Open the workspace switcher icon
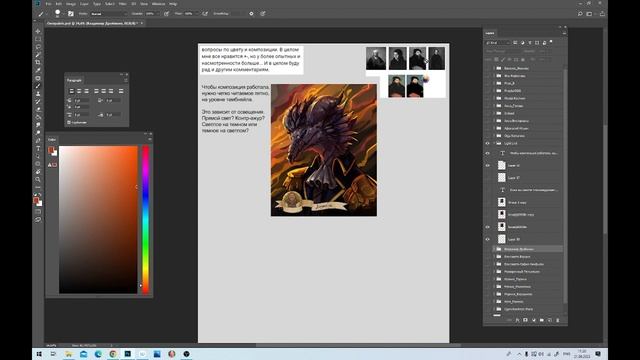The height and width of the screenshot is (360, 640). 589,13
